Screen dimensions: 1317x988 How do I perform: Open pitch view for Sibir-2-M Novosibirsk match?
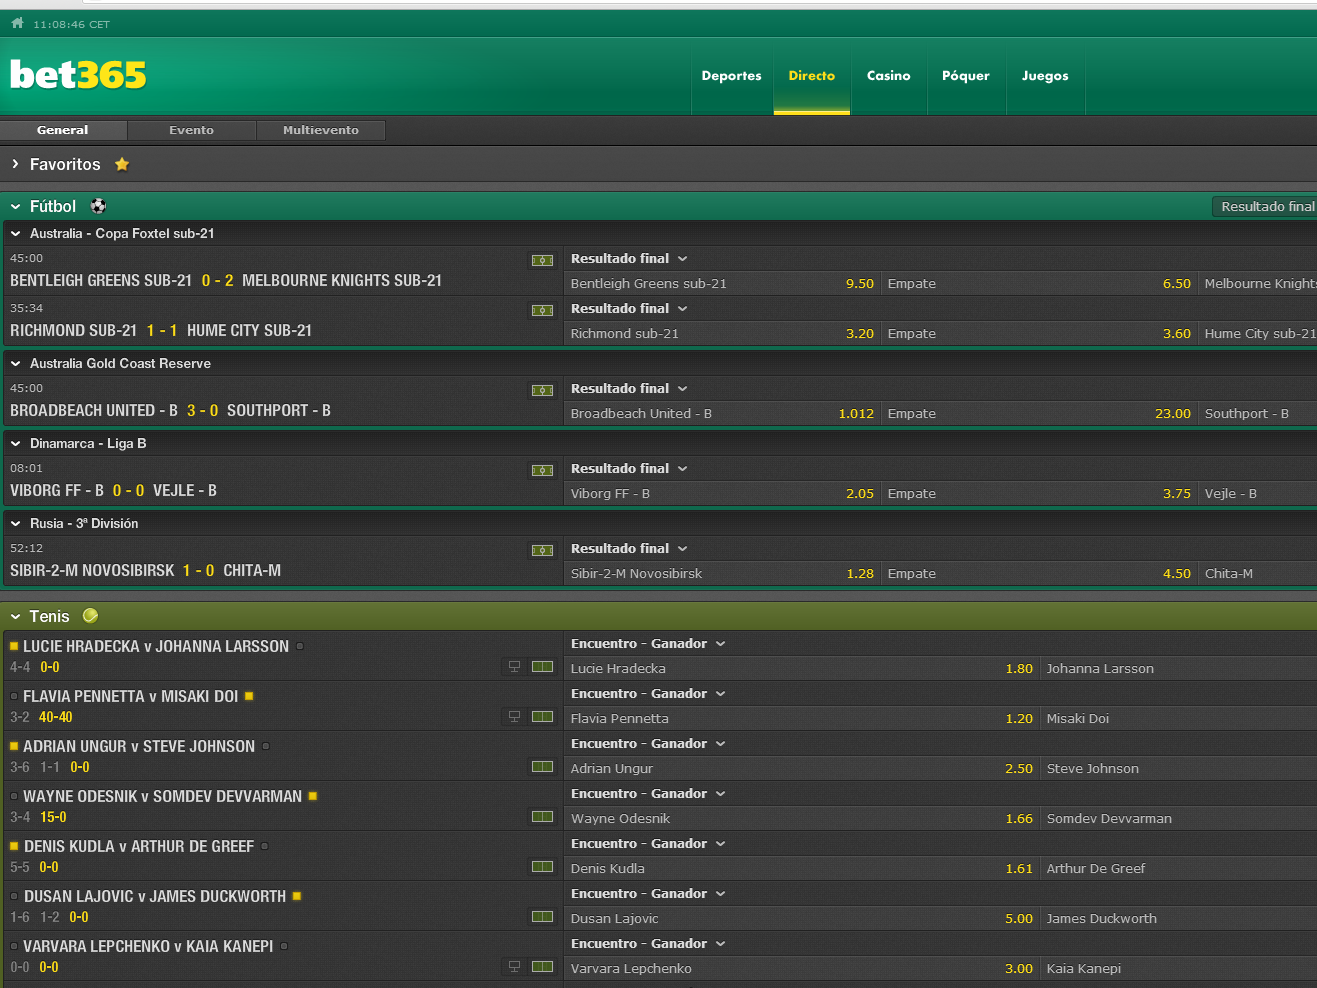coord(542,550)
